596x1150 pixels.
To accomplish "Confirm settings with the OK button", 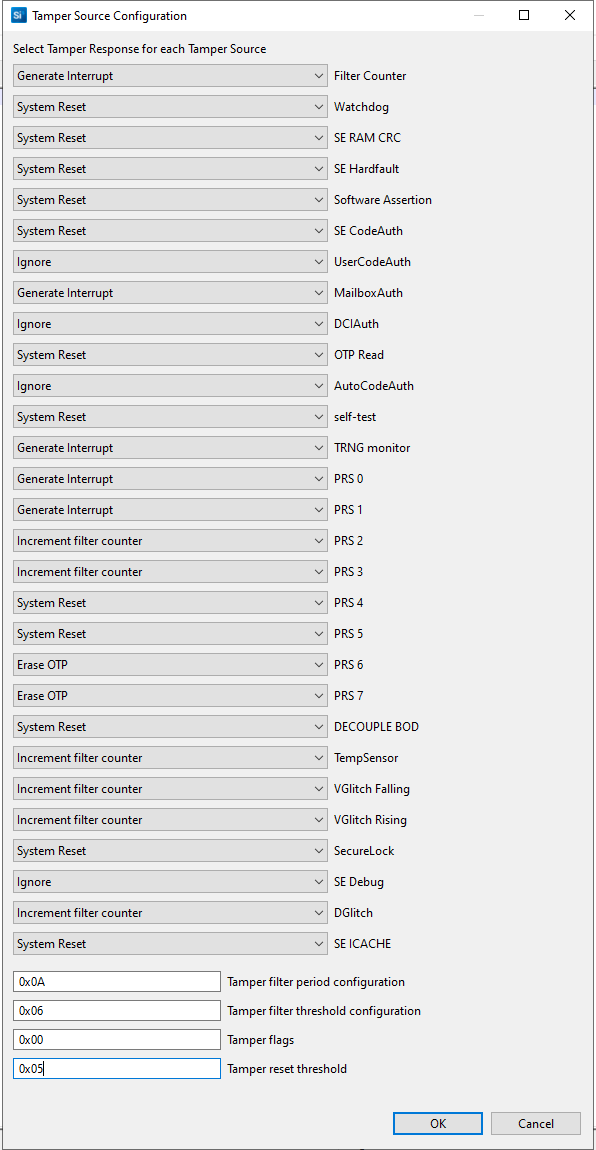I will [x=437, y=1123].
